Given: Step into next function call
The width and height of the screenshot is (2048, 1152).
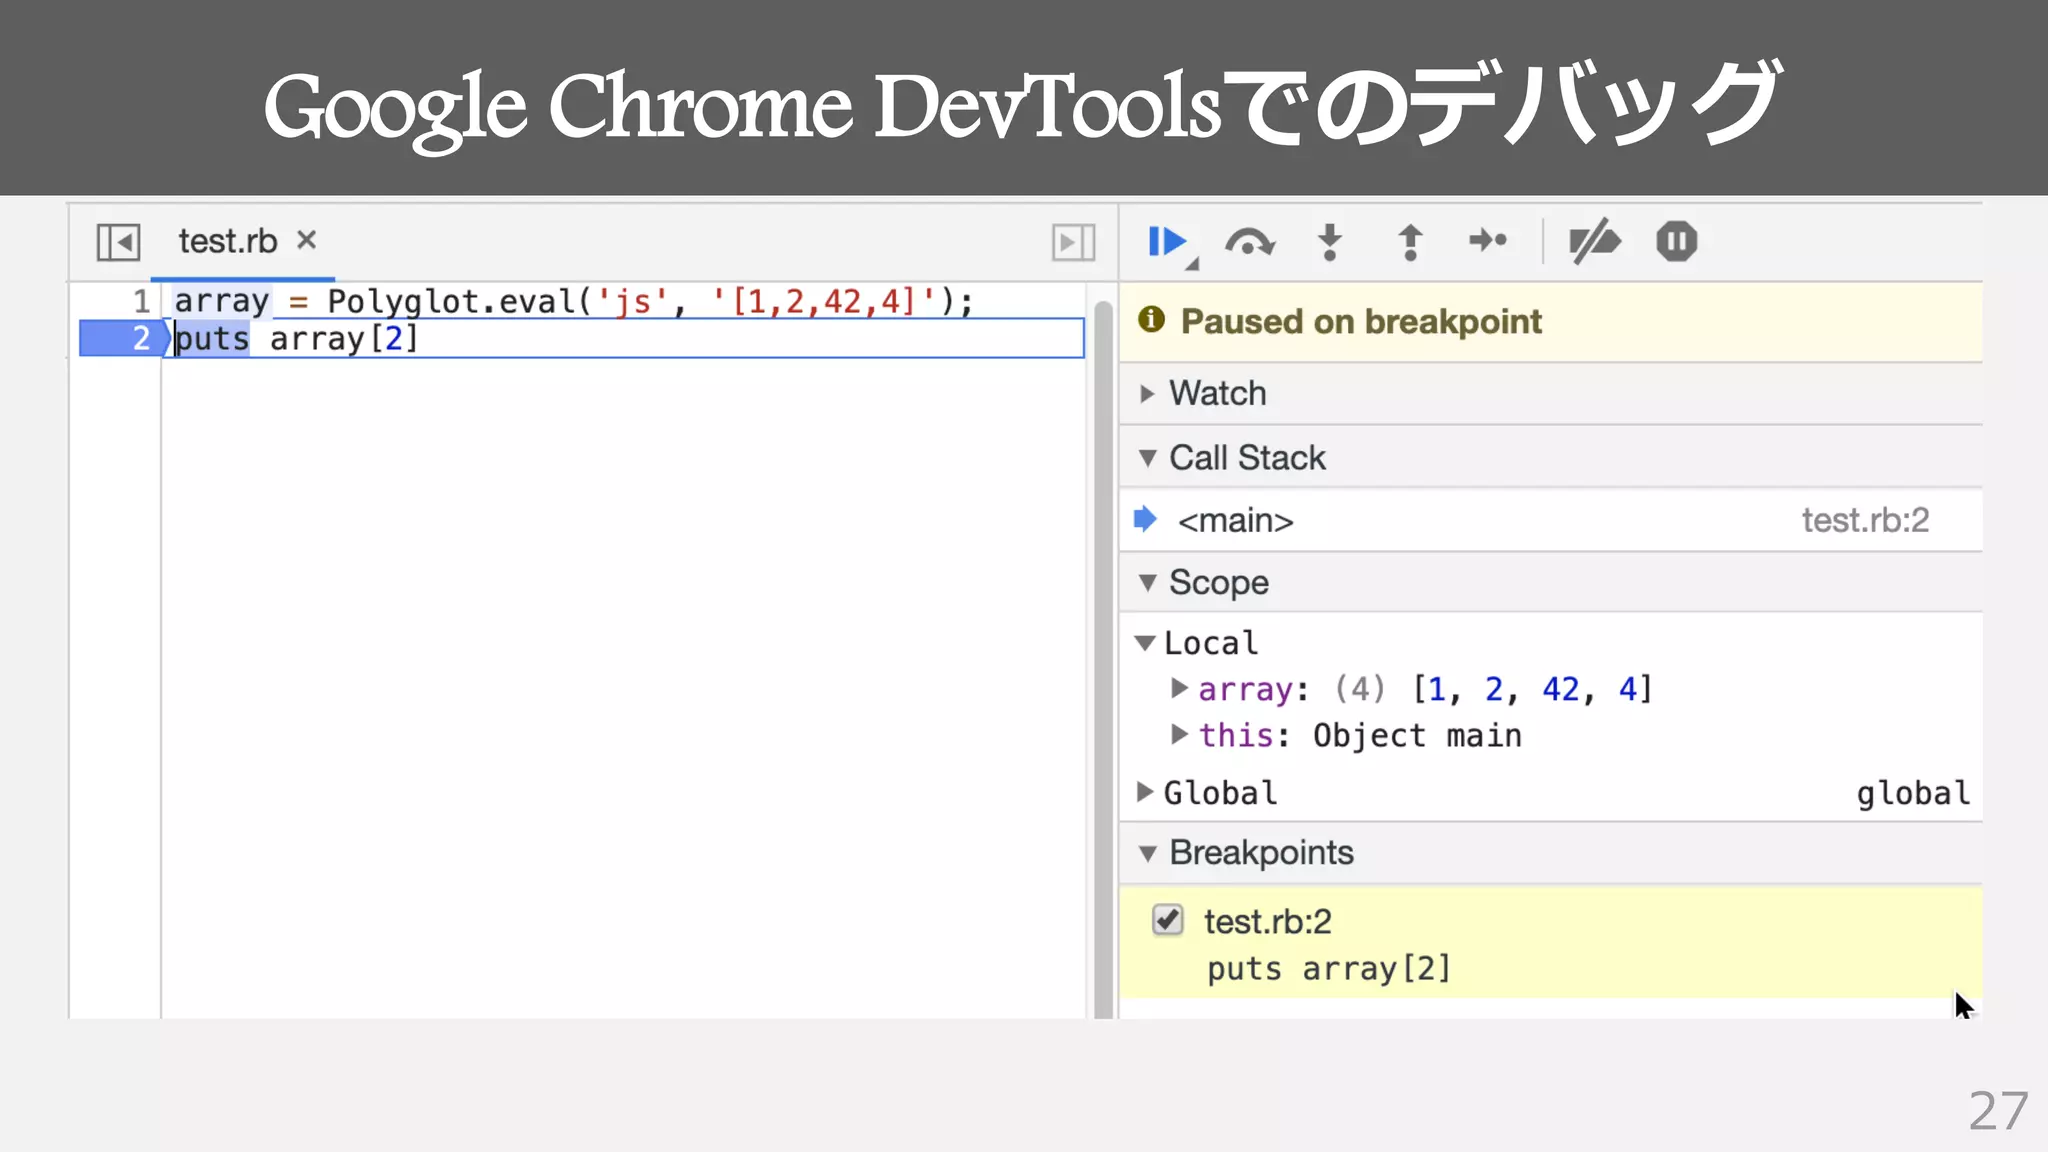Looking at the screenshot, I should tap(1329, 242).
